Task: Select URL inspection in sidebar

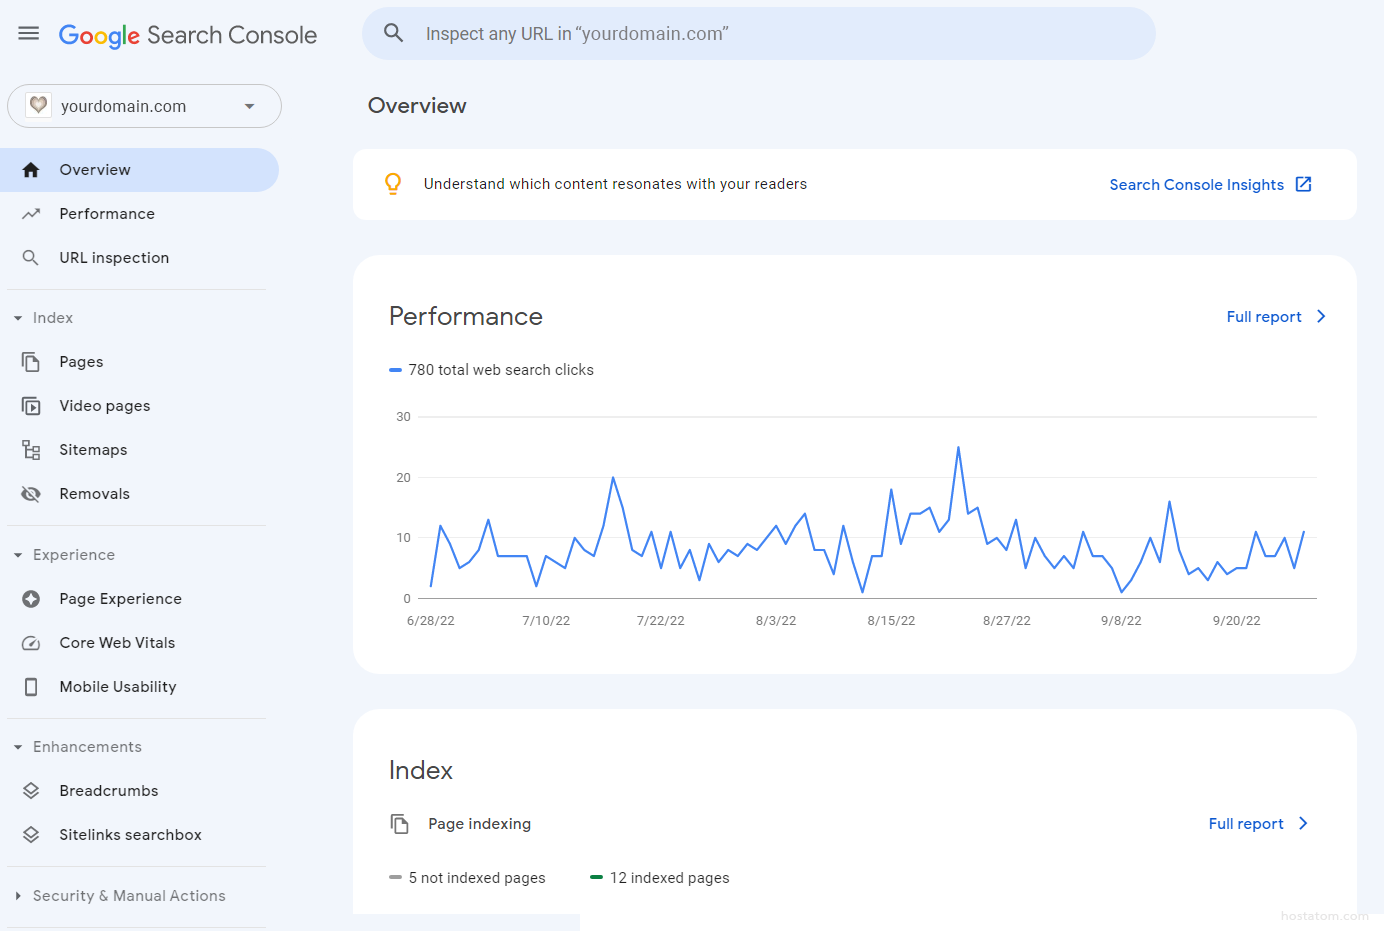Action: click(114, 258)
